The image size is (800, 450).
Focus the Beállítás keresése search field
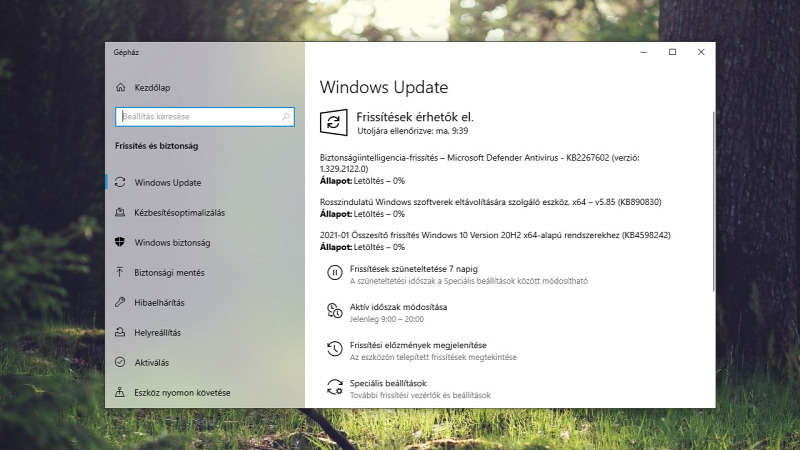pyautogui.click(x=205, y=117)
